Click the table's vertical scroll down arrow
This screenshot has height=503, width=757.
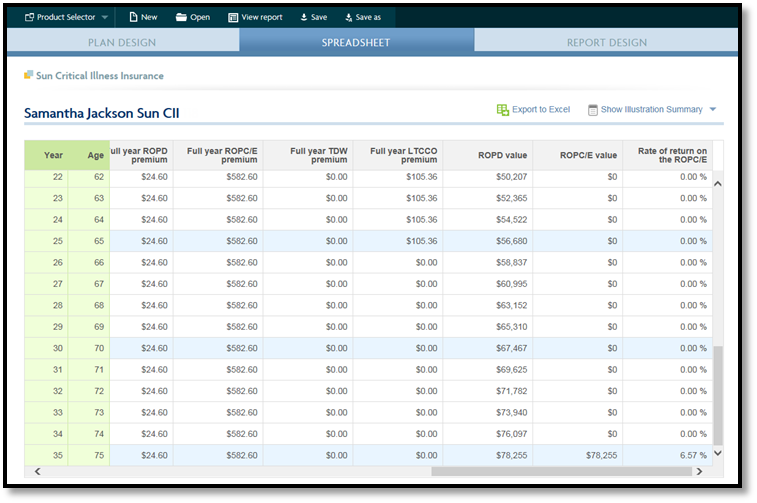718,453
